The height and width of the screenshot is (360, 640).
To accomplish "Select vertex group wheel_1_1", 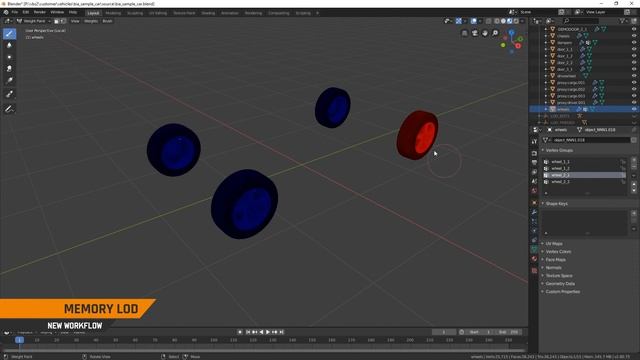I will point(584,162).
